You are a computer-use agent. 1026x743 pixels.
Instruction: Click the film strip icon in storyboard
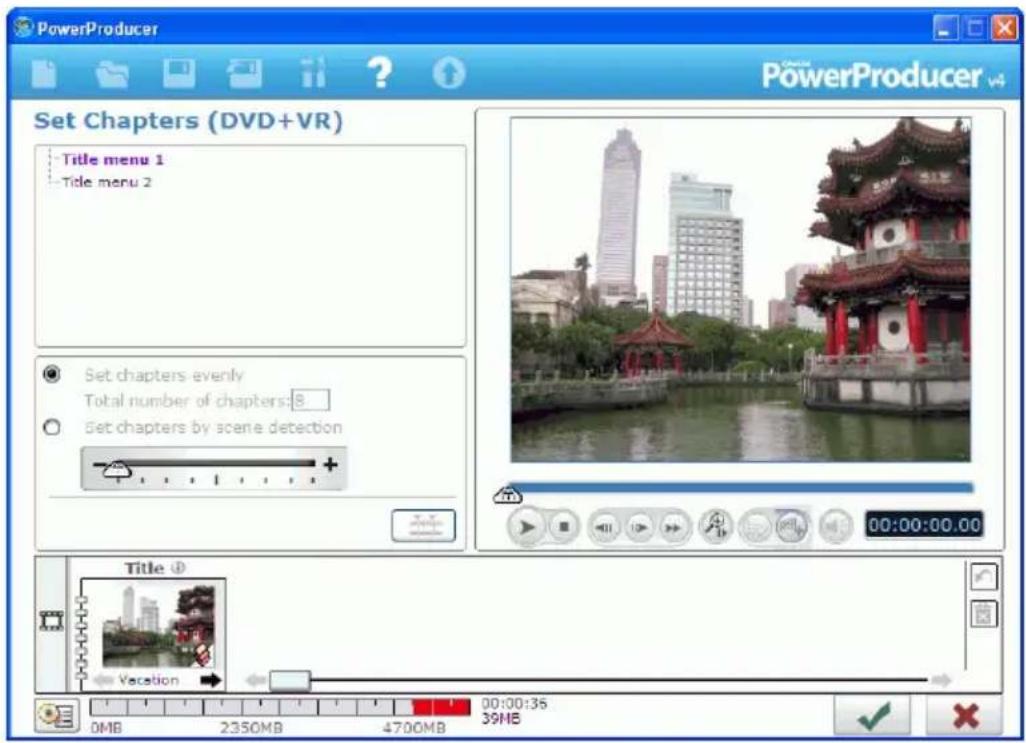click(x=52, y=620)
